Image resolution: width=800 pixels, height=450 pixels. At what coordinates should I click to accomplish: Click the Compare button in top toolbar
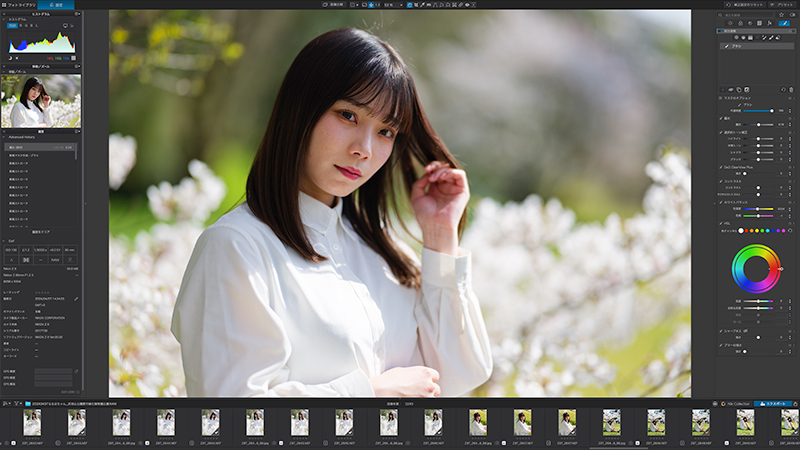334,5
